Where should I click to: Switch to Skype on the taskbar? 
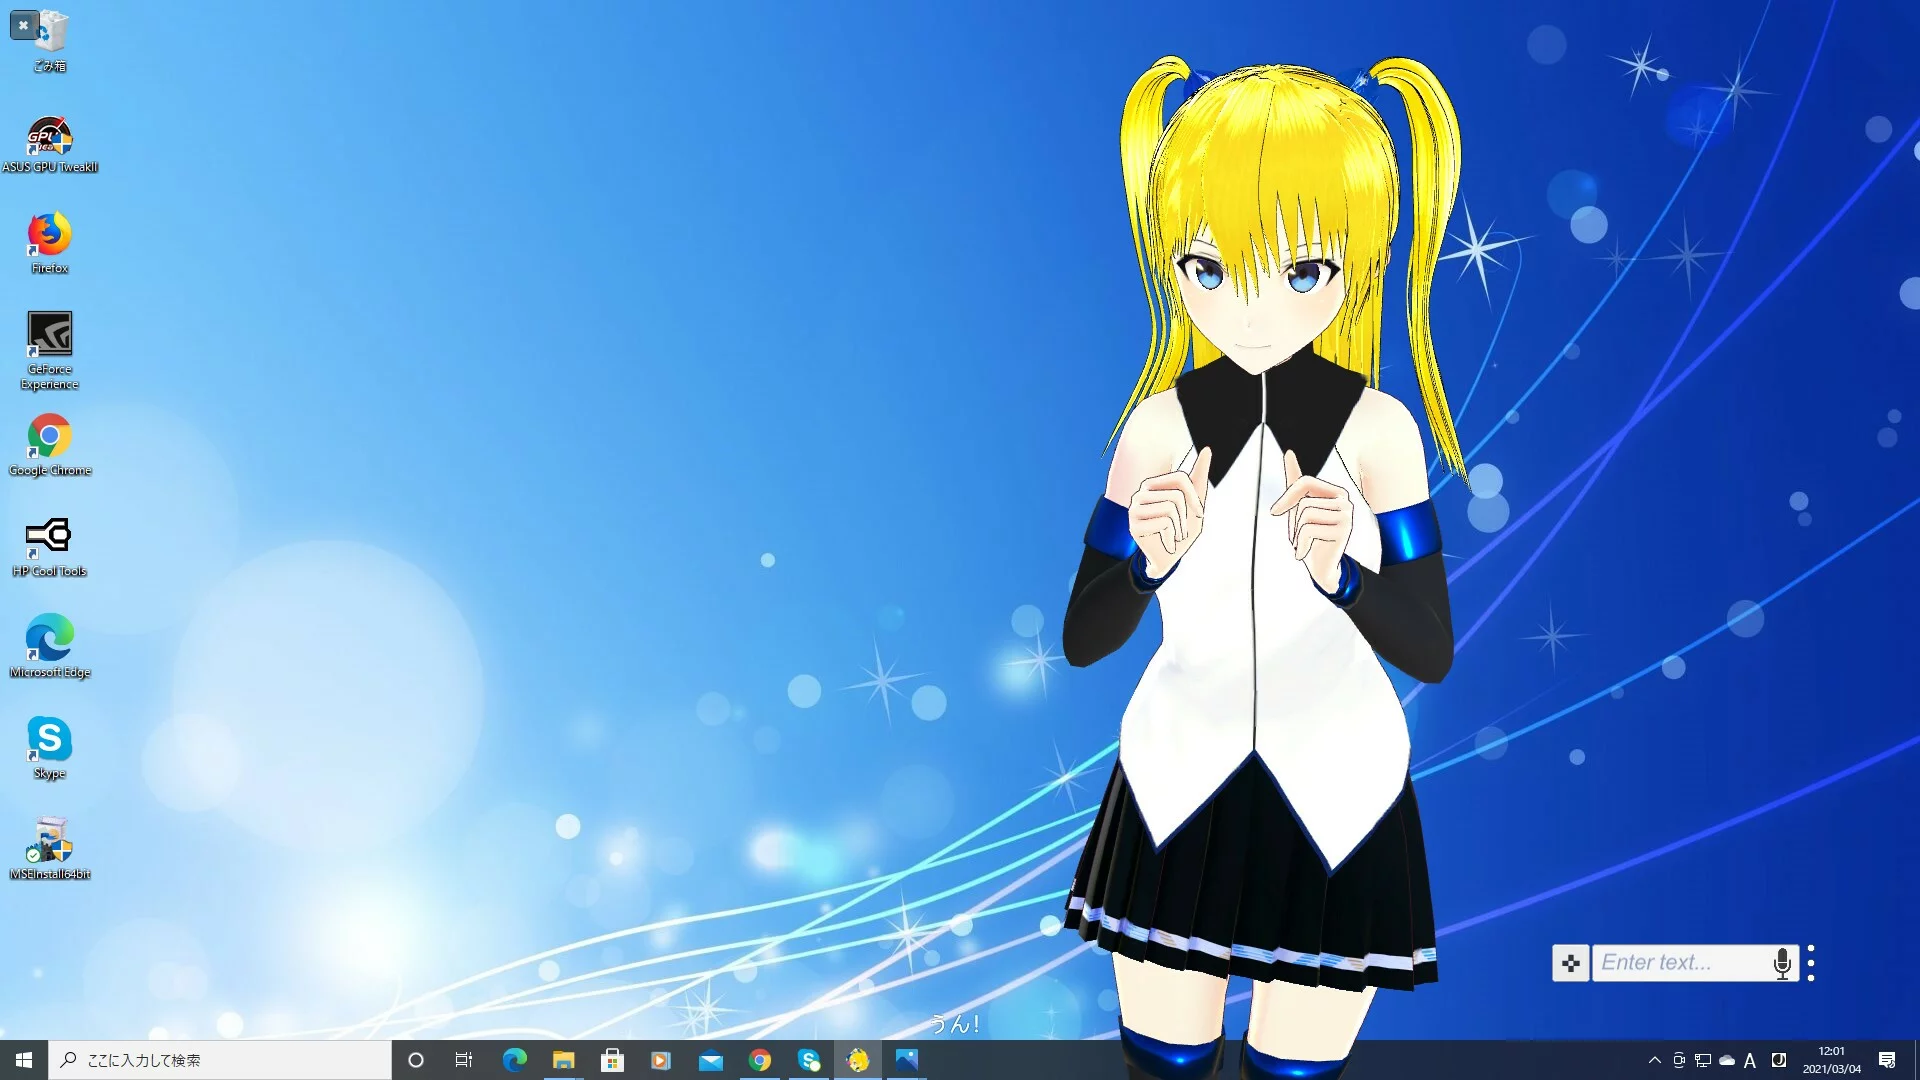tap(808, 1060)
